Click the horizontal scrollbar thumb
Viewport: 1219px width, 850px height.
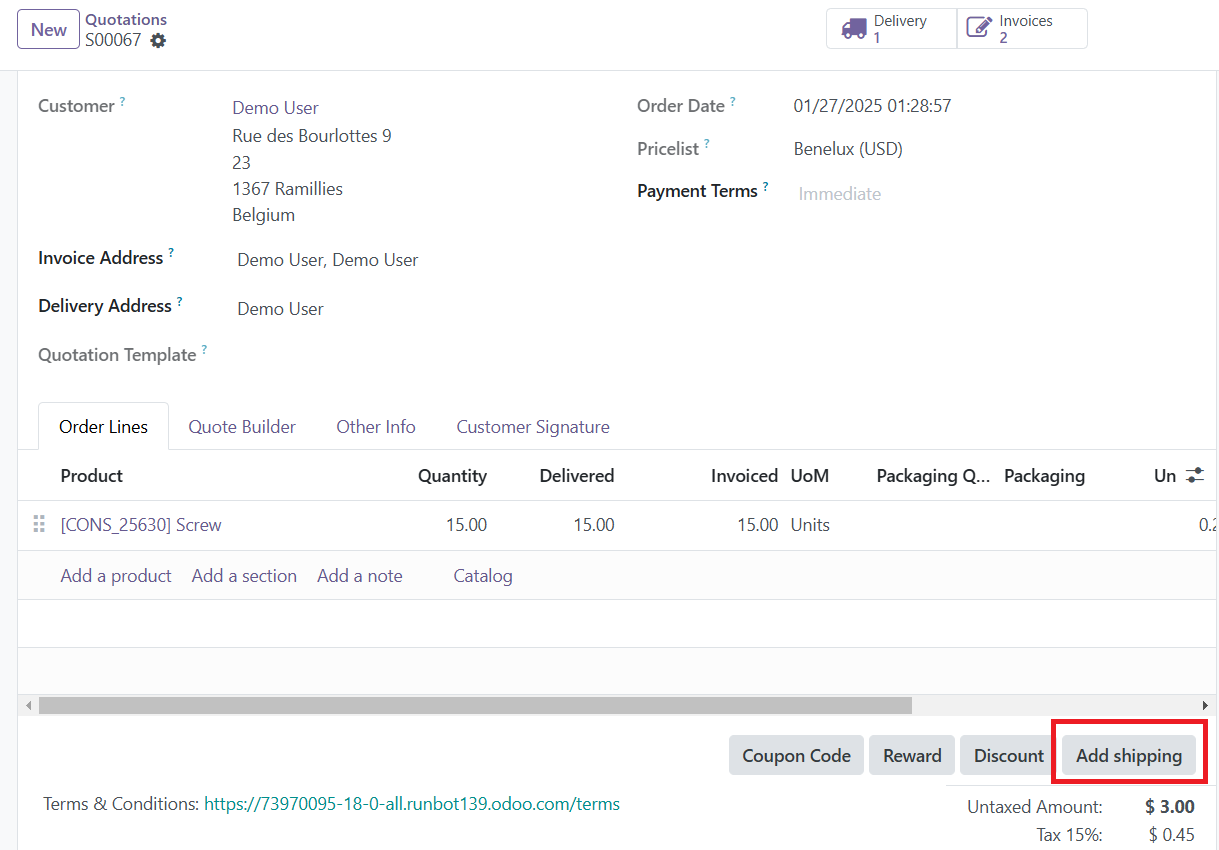(x=475, y=705)
